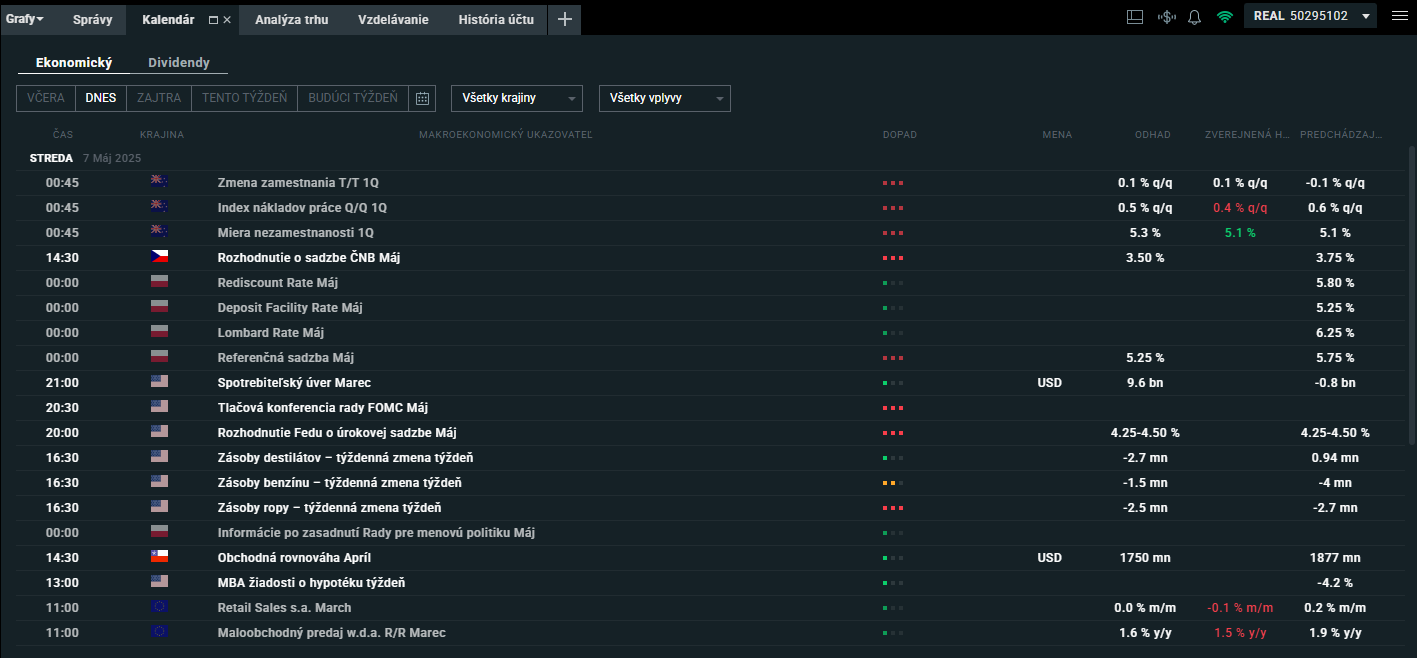Screen dimensions: 1417x658
Task: Close the Kalendár tab
Action: tap(227, 20)
